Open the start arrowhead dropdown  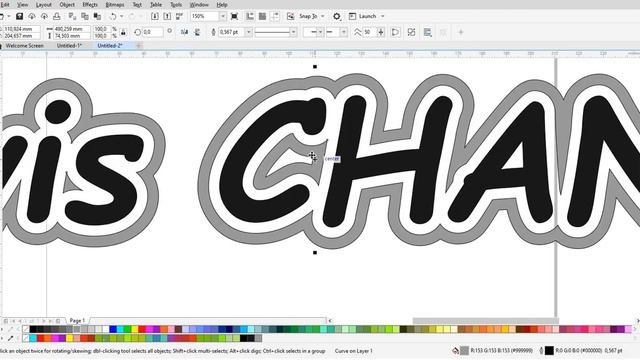(x=320, y=32)
